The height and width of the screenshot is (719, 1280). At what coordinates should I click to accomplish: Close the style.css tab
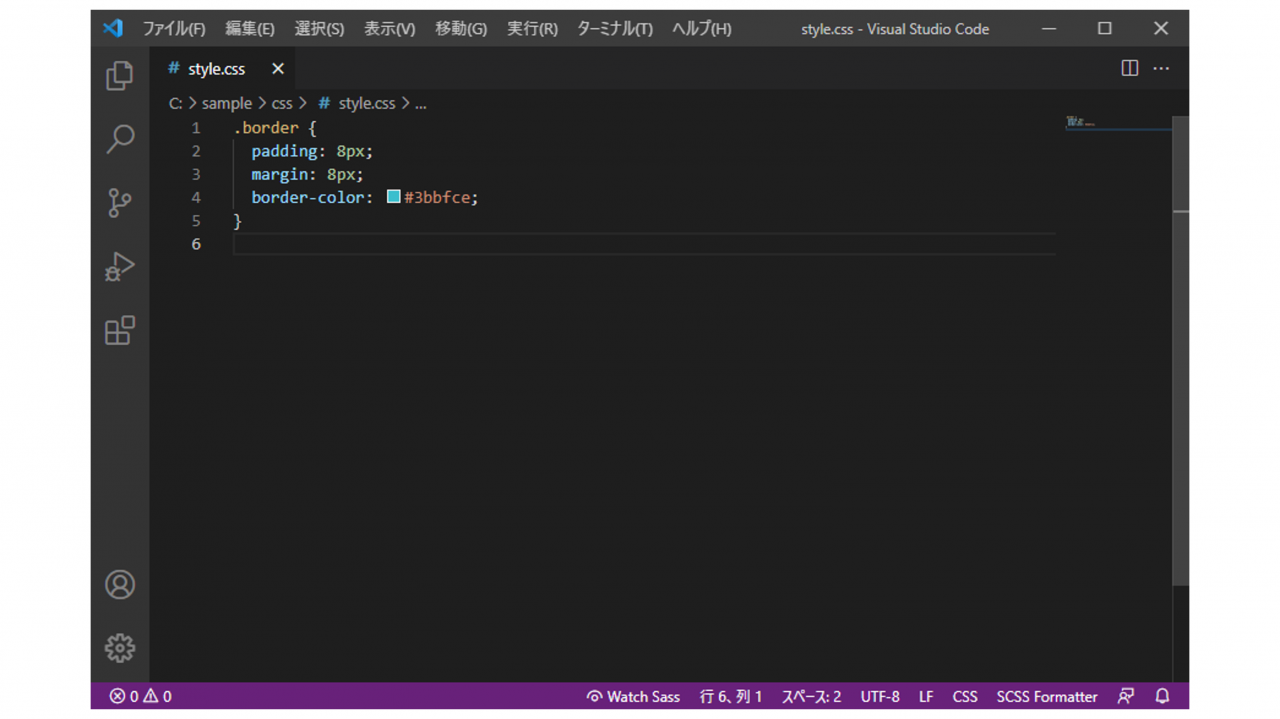[278, 68]
